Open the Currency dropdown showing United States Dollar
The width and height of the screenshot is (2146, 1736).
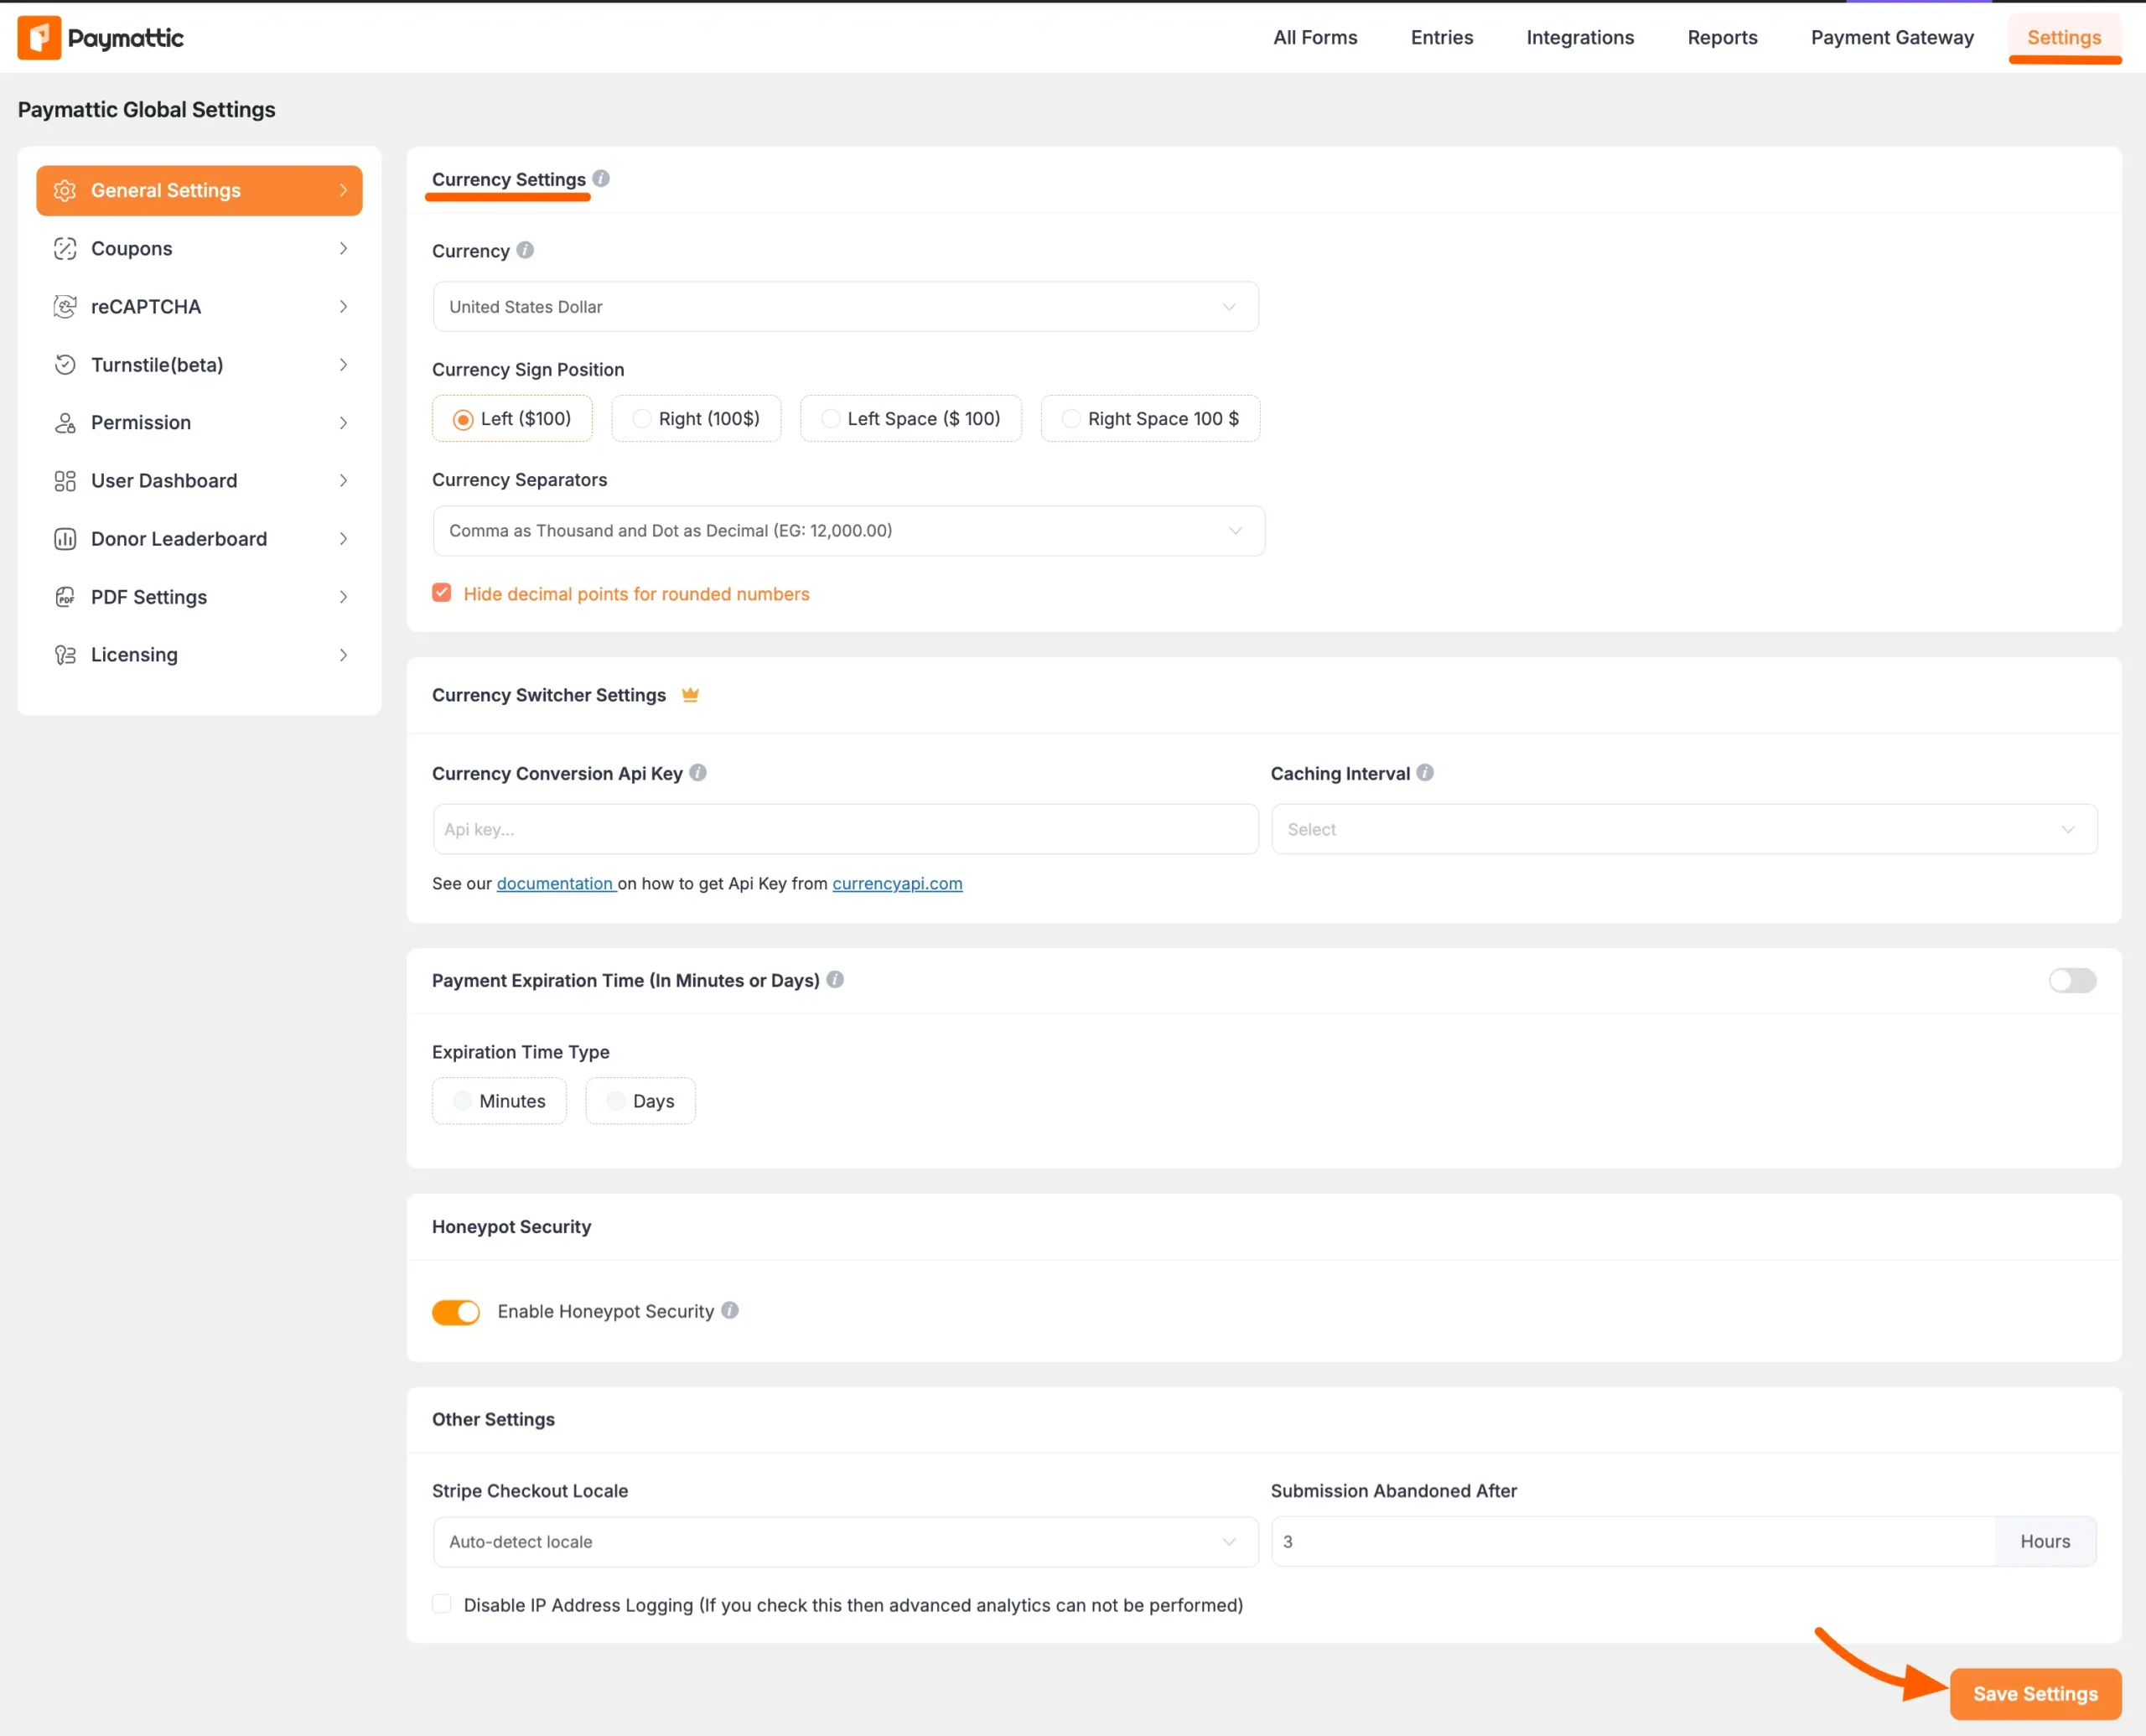[845, 307]
